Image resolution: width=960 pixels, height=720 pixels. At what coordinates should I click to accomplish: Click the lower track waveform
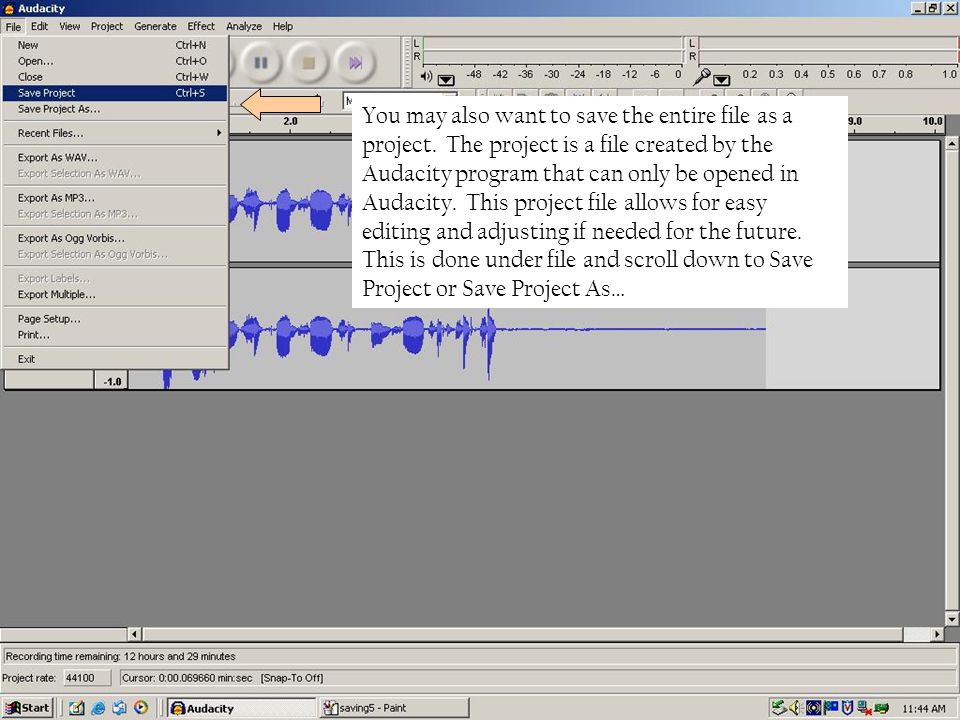tap(496, 331)
